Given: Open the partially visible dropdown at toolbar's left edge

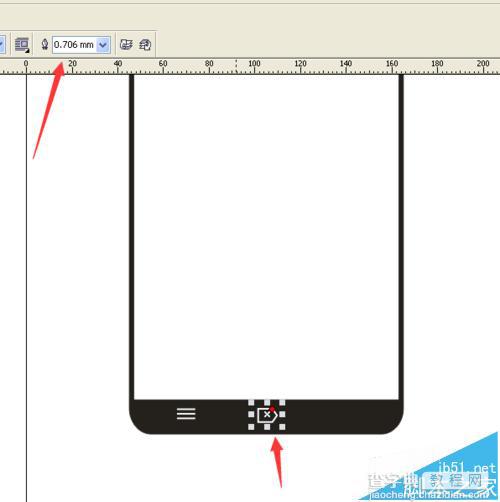Looking at the screenshot, I should pos(2,45).
